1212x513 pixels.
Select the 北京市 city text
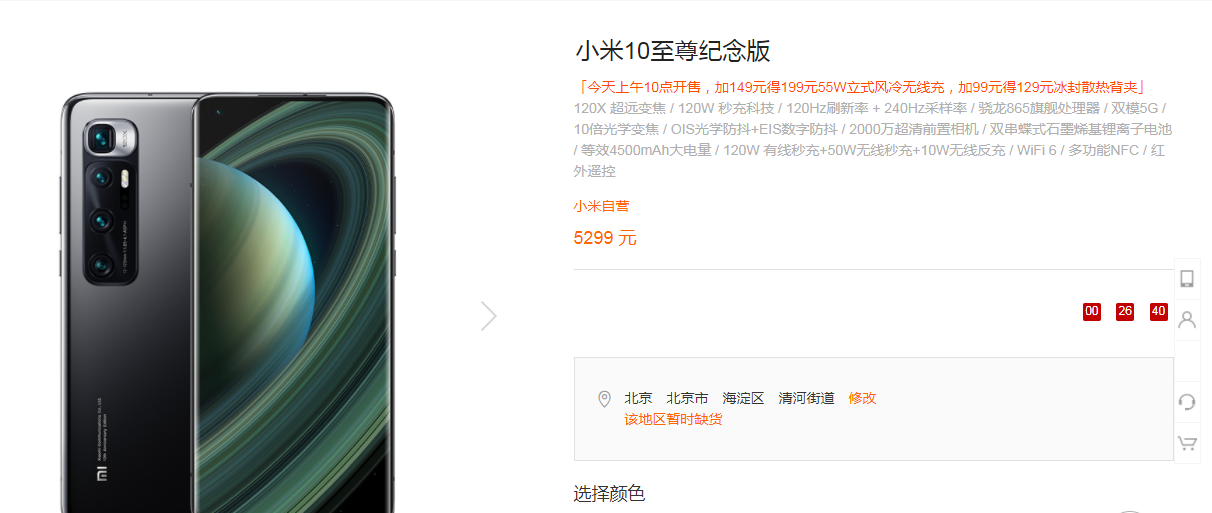coord(687,398)
